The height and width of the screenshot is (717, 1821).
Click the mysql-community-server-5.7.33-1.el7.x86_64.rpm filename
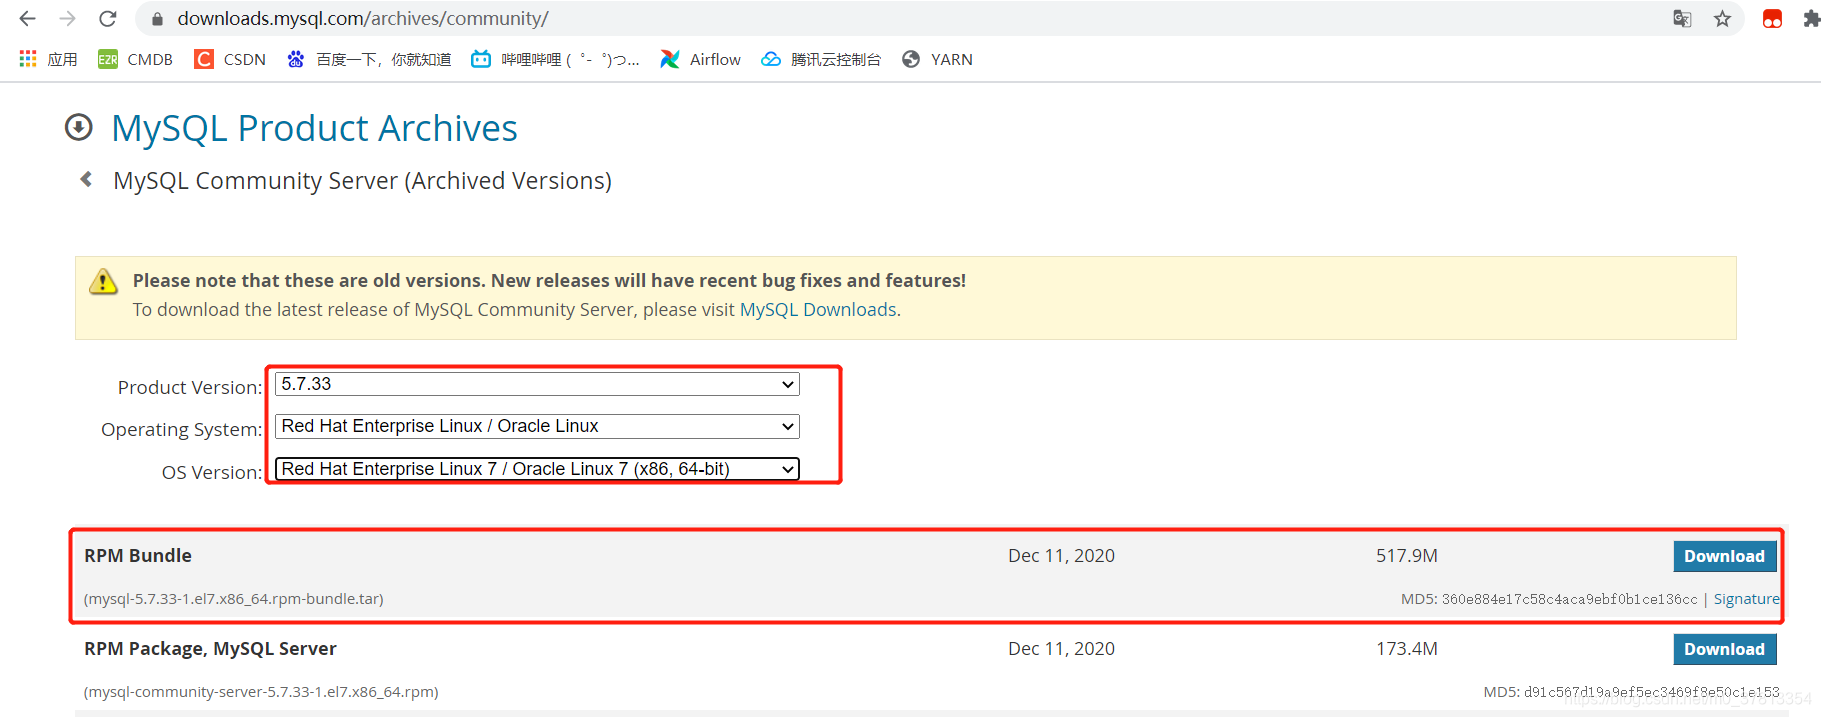(x=261, y=692)
